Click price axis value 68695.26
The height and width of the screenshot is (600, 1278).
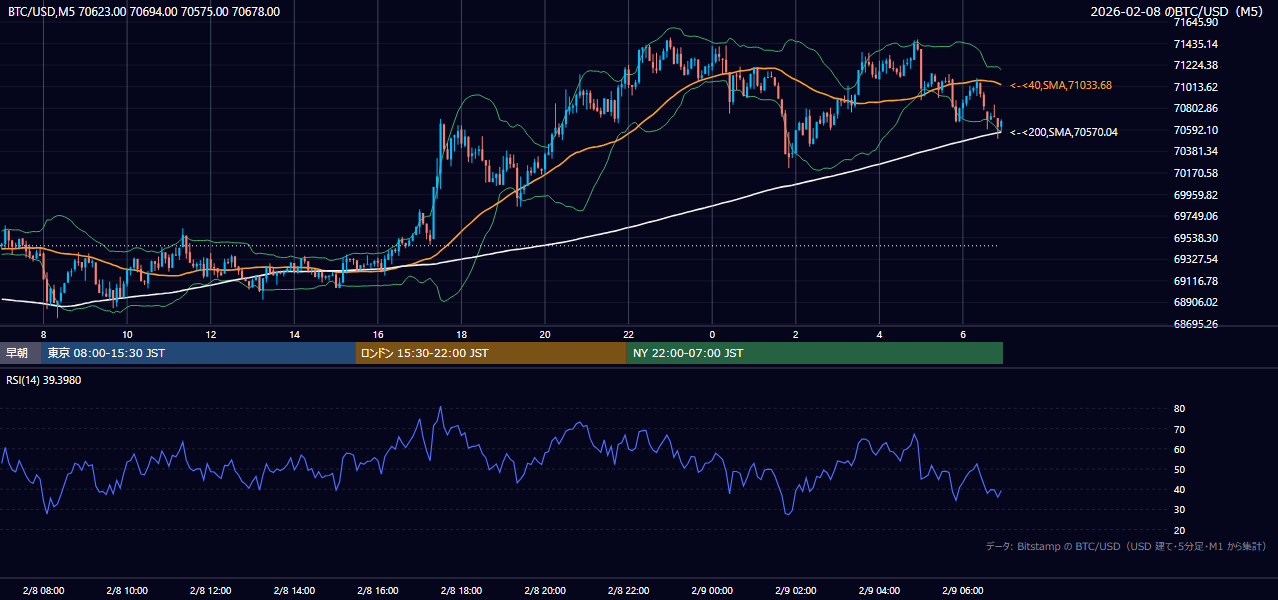(x=1196, y=324)
